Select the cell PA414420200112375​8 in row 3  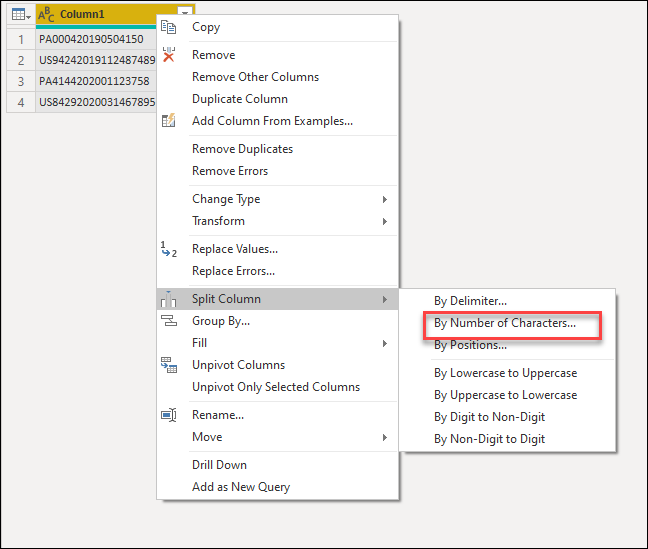tap(96, 81)
